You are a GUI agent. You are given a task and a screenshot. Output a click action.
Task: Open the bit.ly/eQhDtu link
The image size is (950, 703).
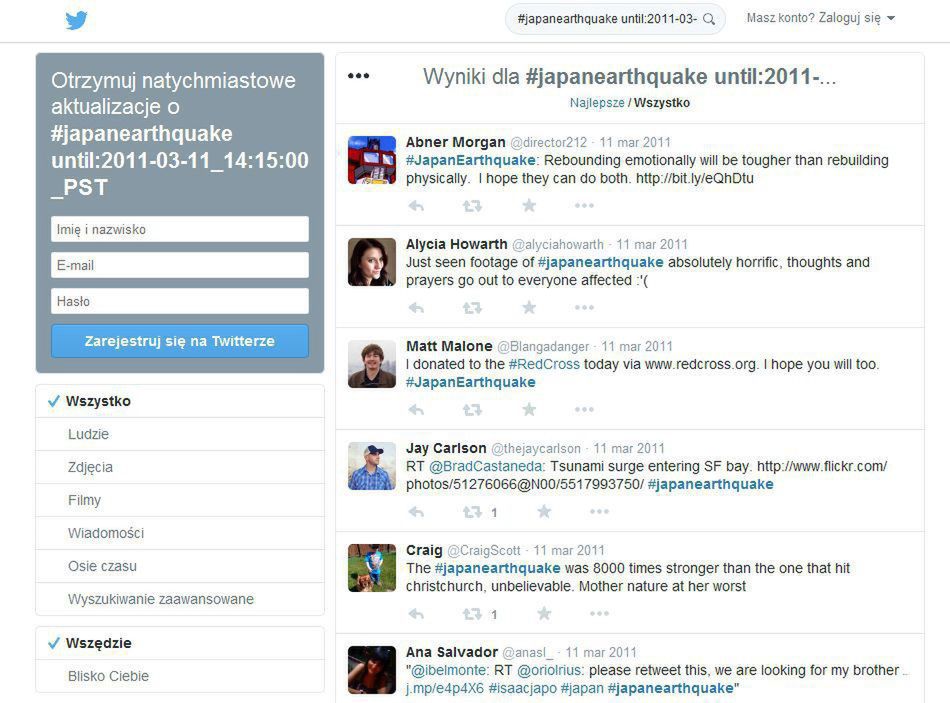point(695,178)
